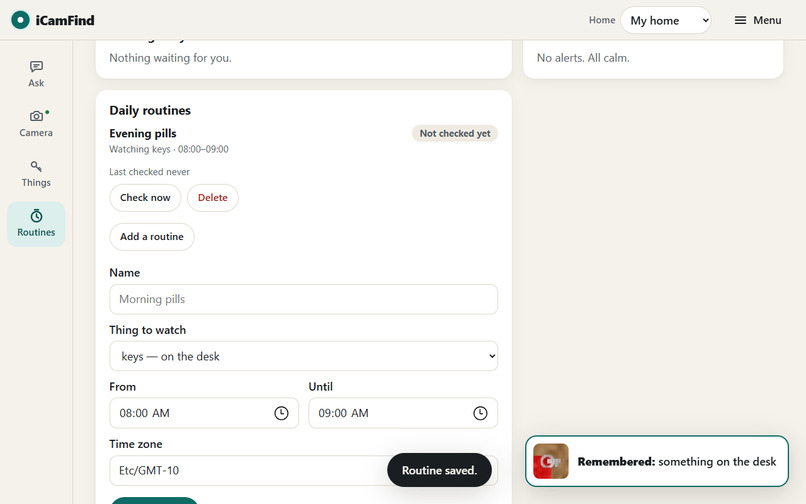
Task: Click the Home label in header
Action: 602,20
